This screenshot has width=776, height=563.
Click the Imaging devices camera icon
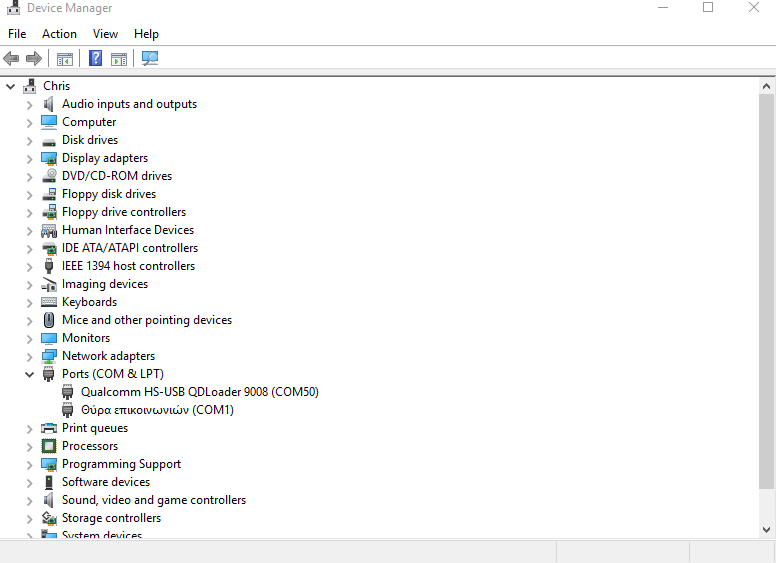(48, 284)
